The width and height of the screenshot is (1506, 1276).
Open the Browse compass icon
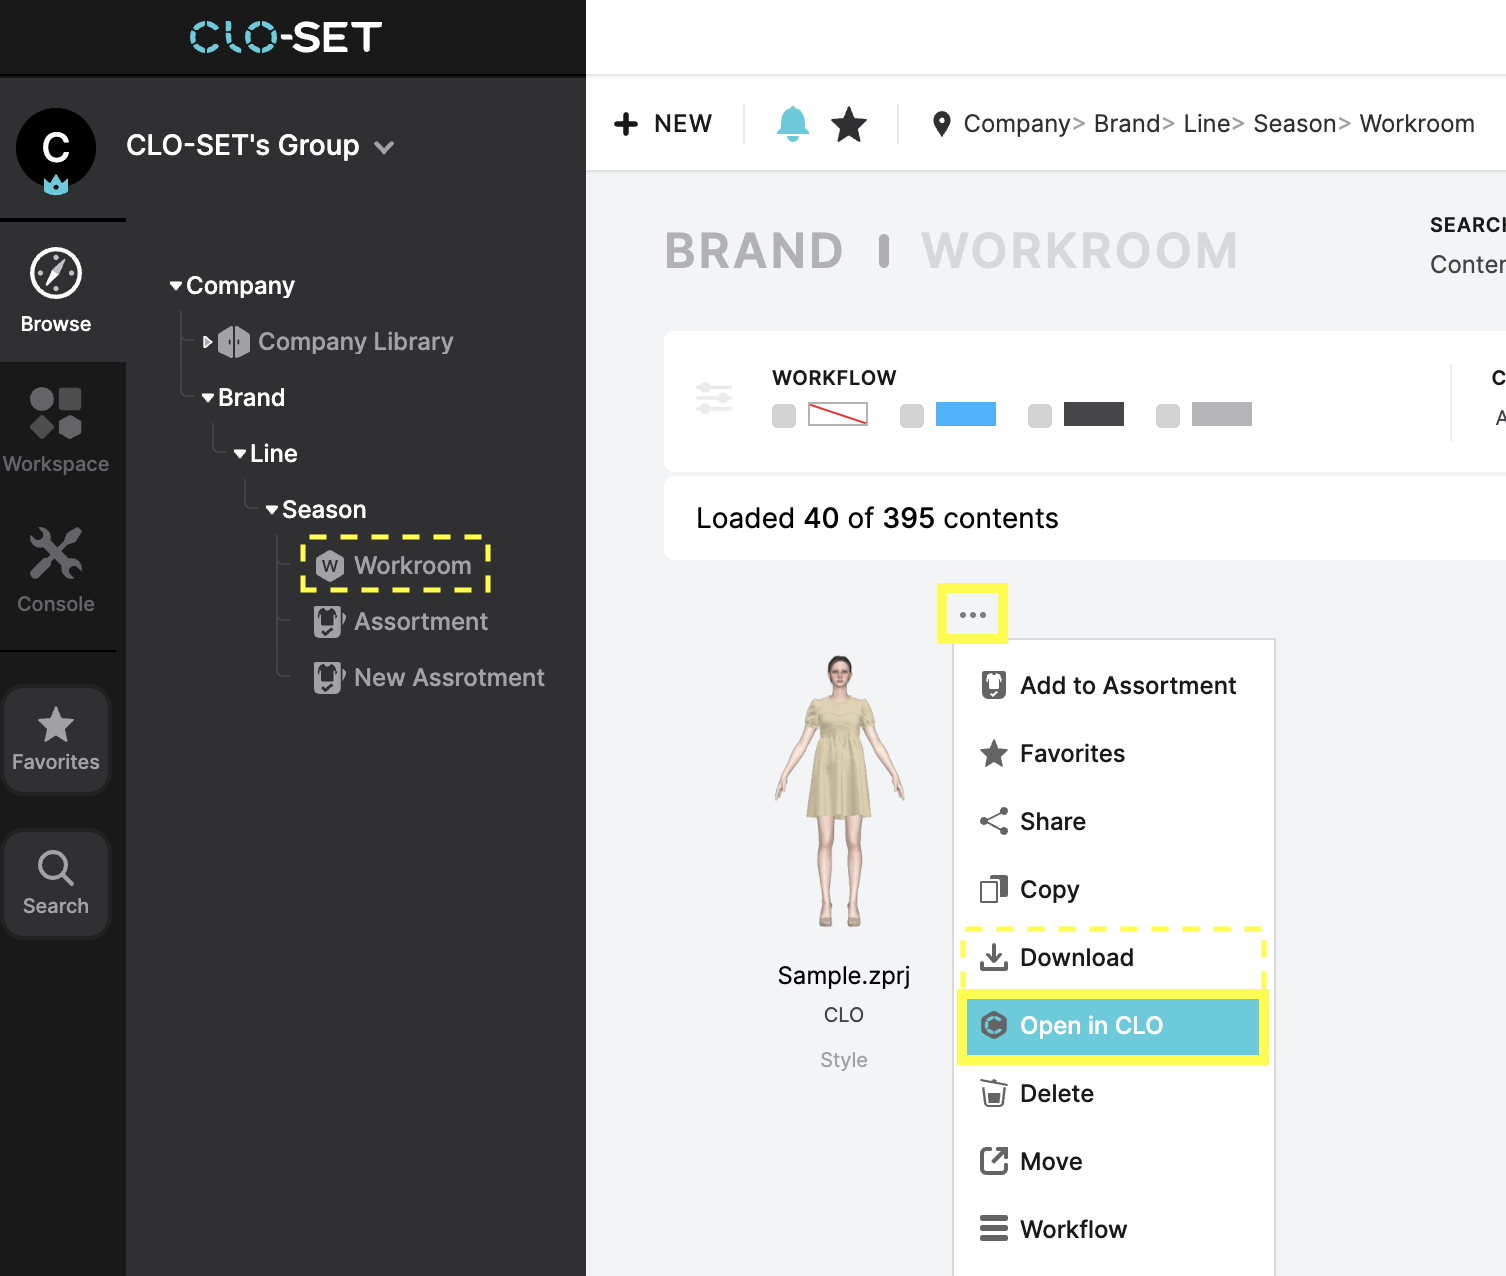coord(56,273)
